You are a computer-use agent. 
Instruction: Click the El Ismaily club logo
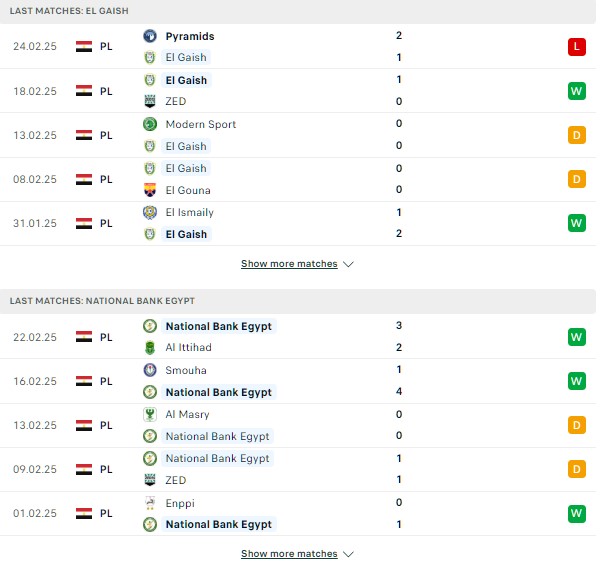click(150, 212)
